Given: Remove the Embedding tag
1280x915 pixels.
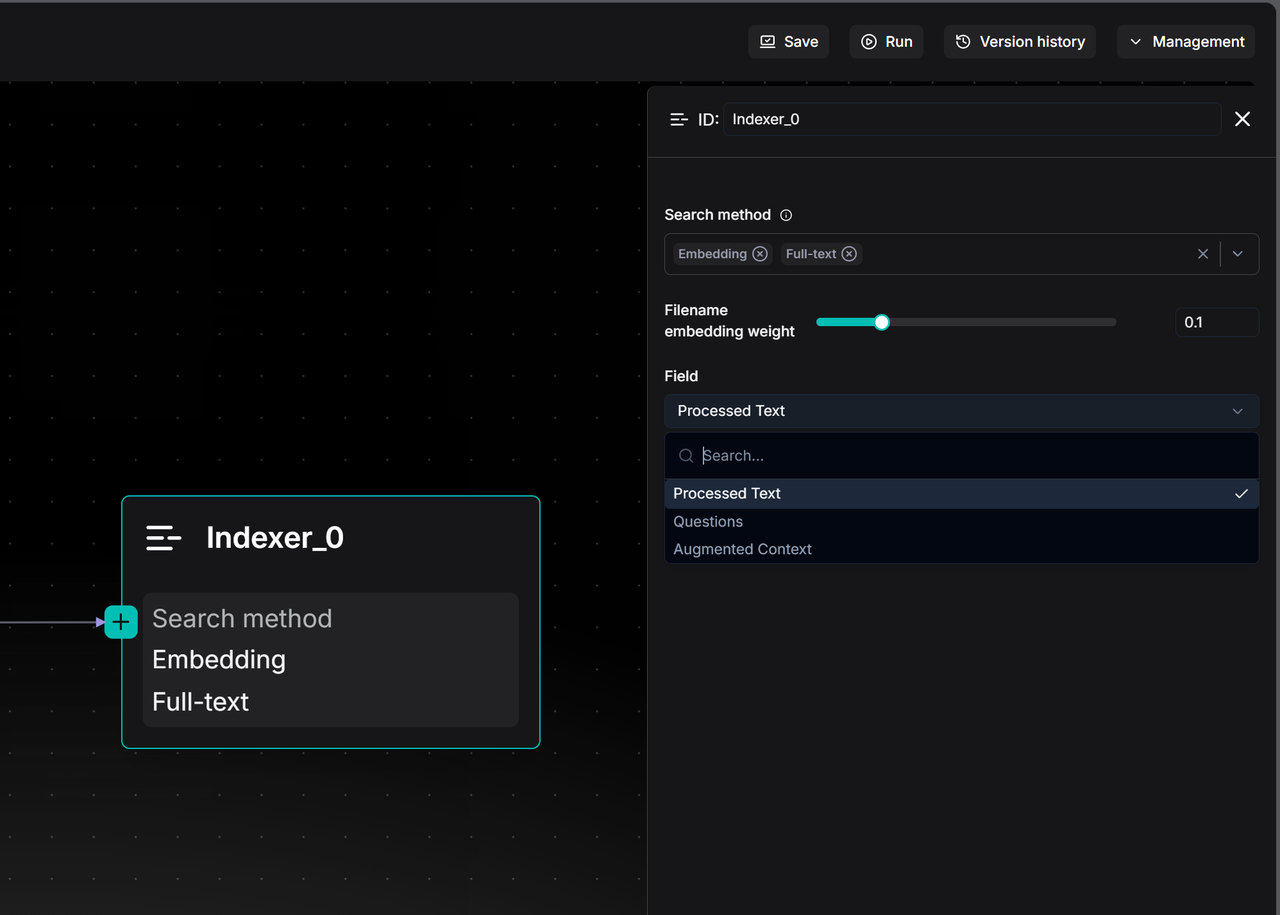Looking at the screenshot, I should (760, 254).
